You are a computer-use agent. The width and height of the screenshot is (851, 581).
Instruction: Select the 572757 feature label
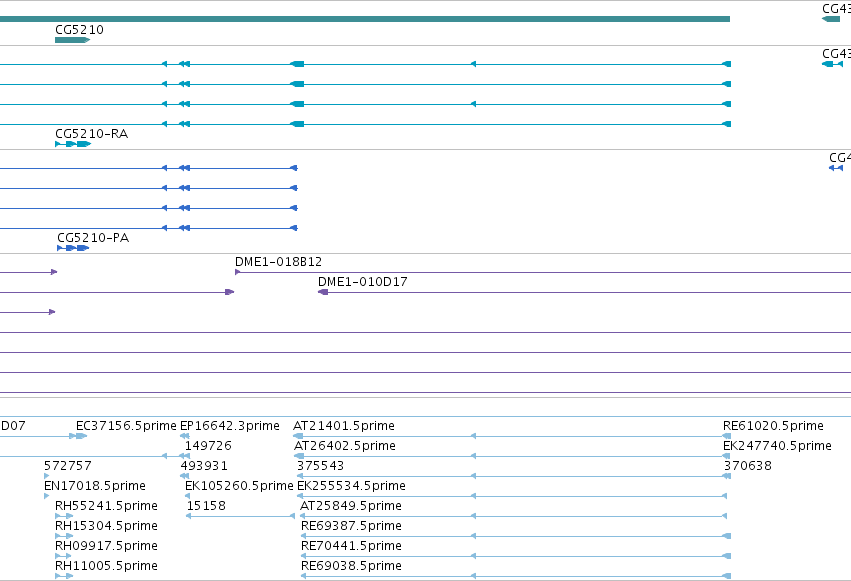coord(68,465)
